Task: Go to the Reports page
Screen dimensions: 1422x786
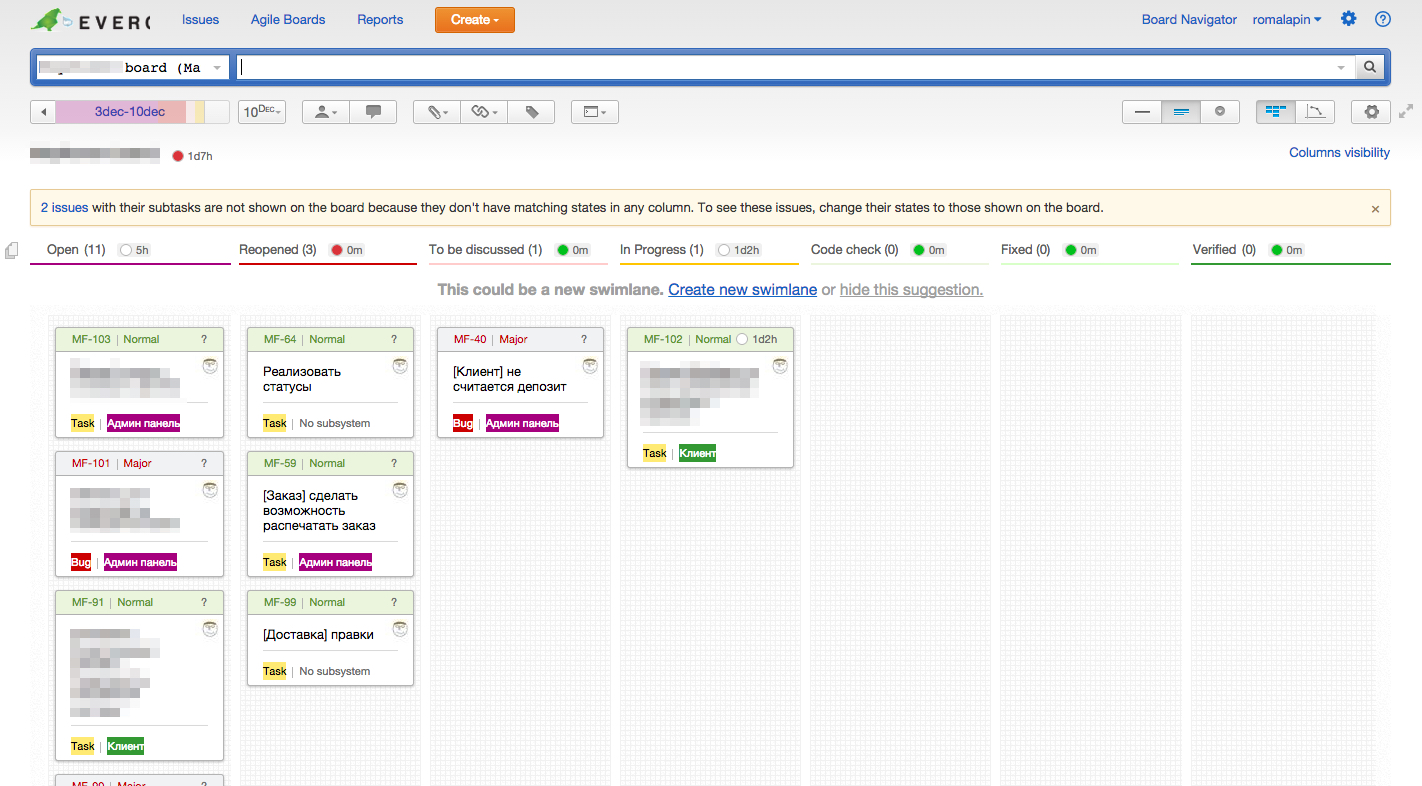Action: click(x=380, y=19)
